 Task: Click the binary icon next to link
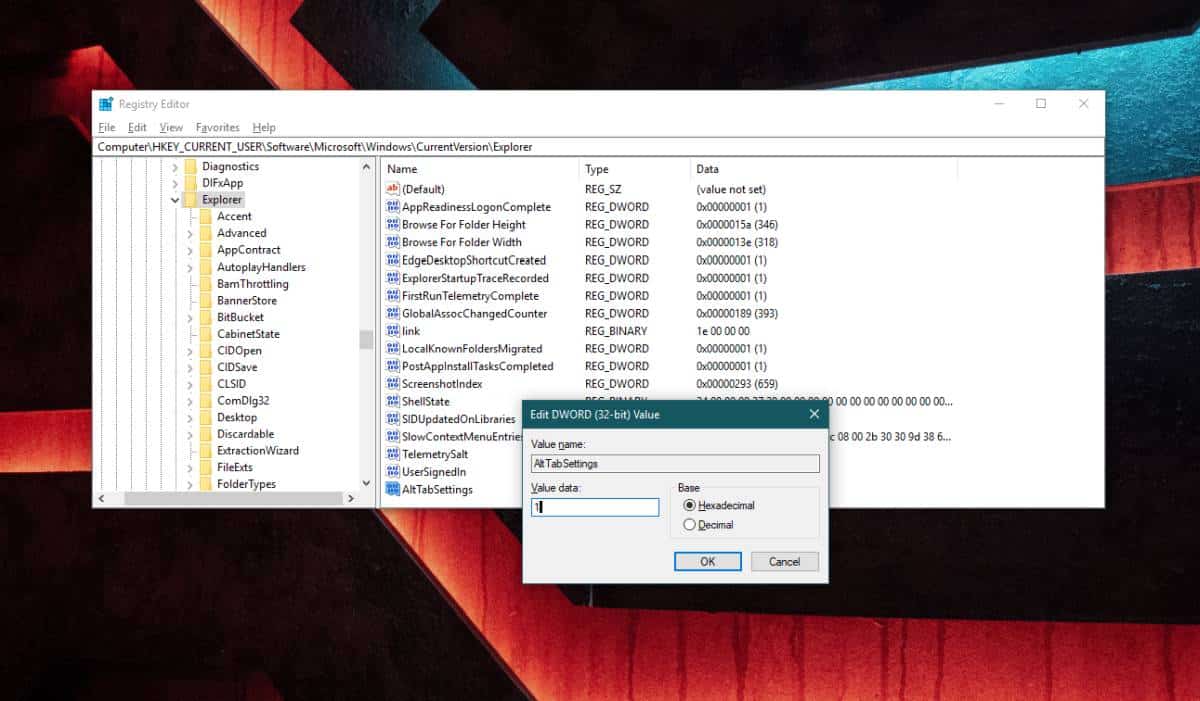[x=392, y=331]
